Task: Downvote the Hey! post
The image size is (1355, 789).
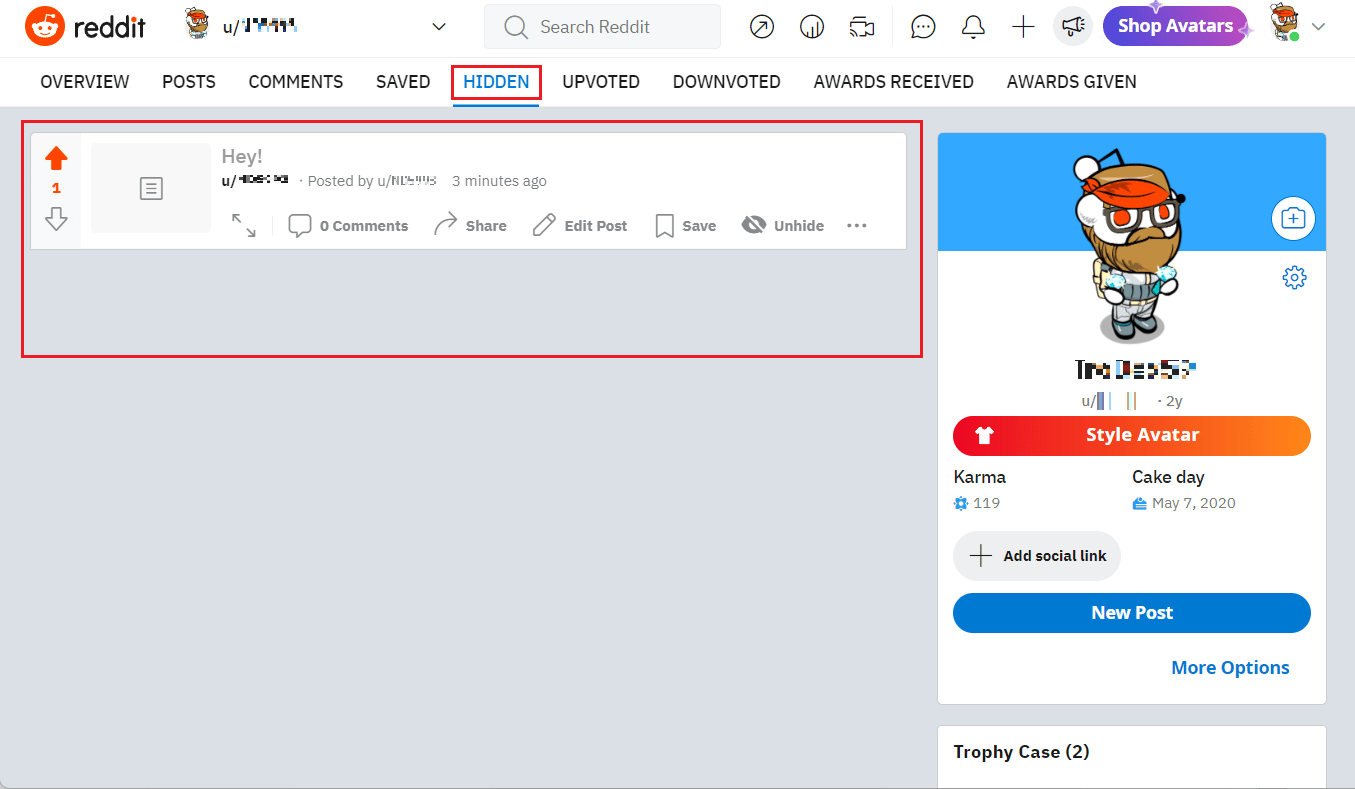Action: pos(56,218)
